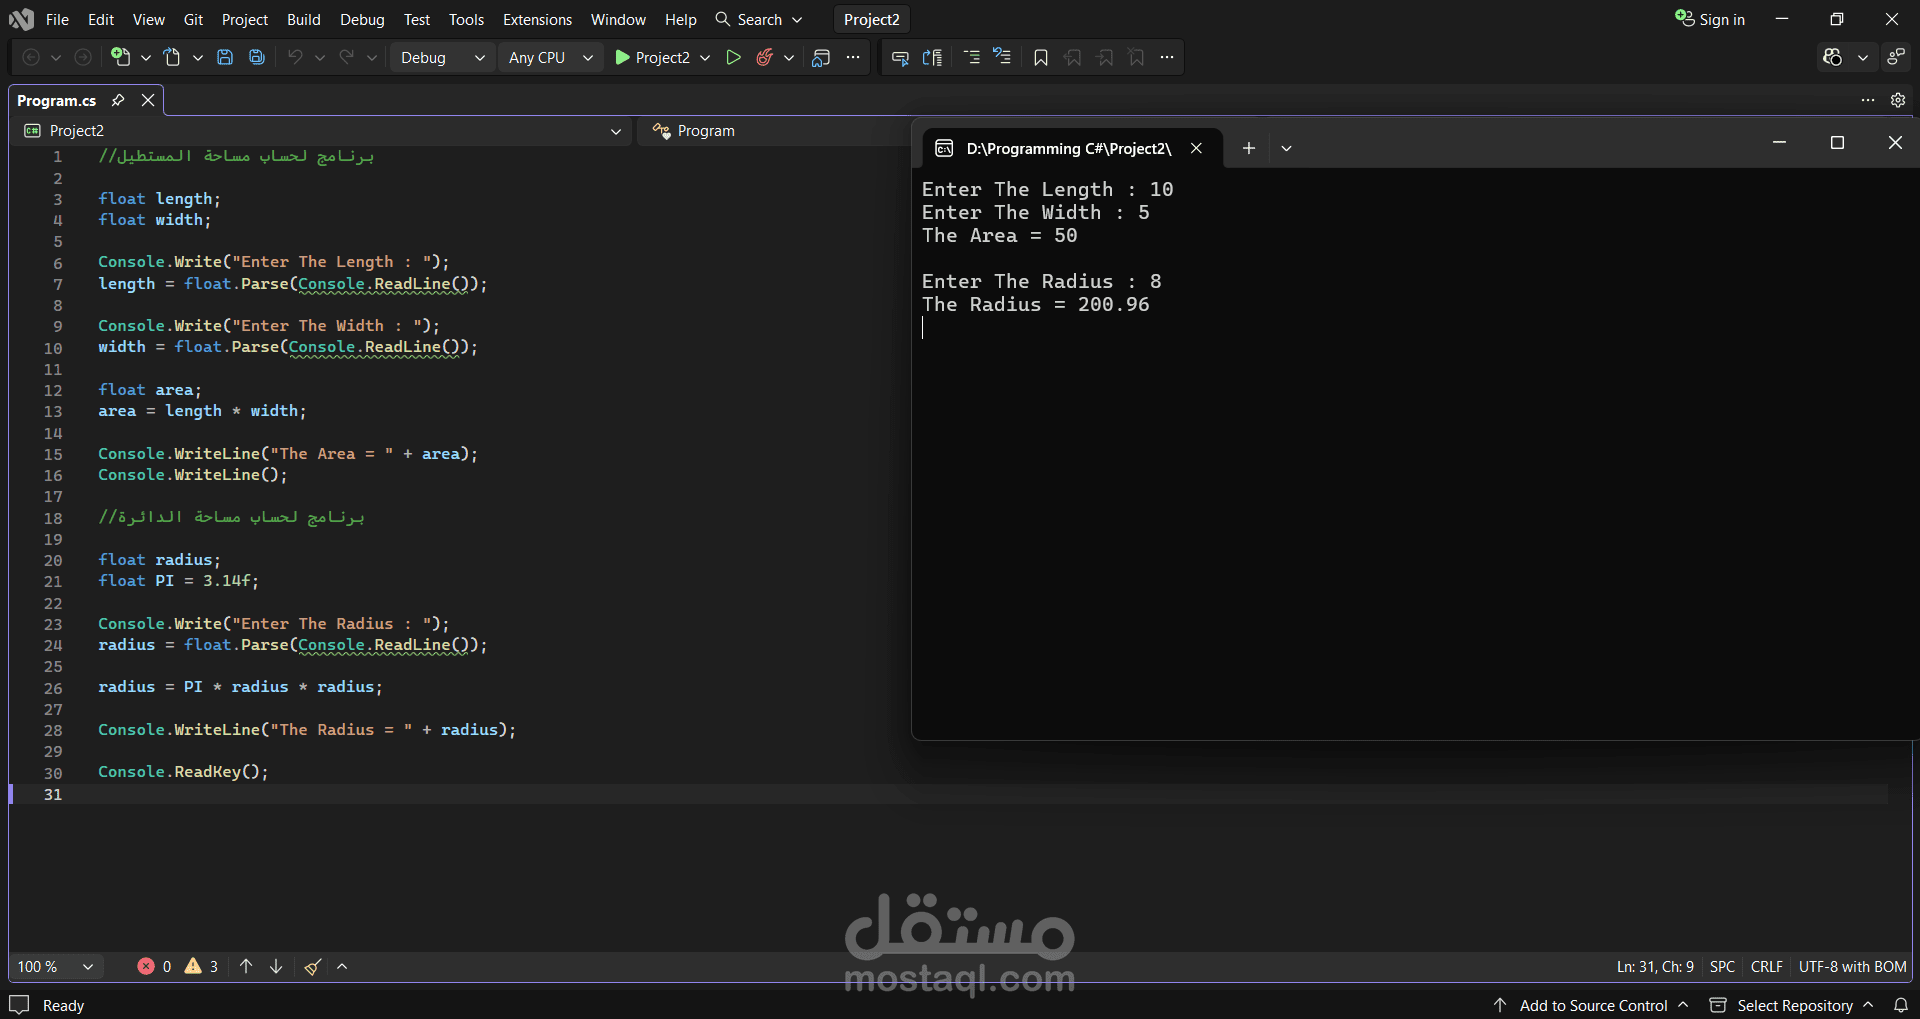Open the Debug menu

click(x=362, y=19)
